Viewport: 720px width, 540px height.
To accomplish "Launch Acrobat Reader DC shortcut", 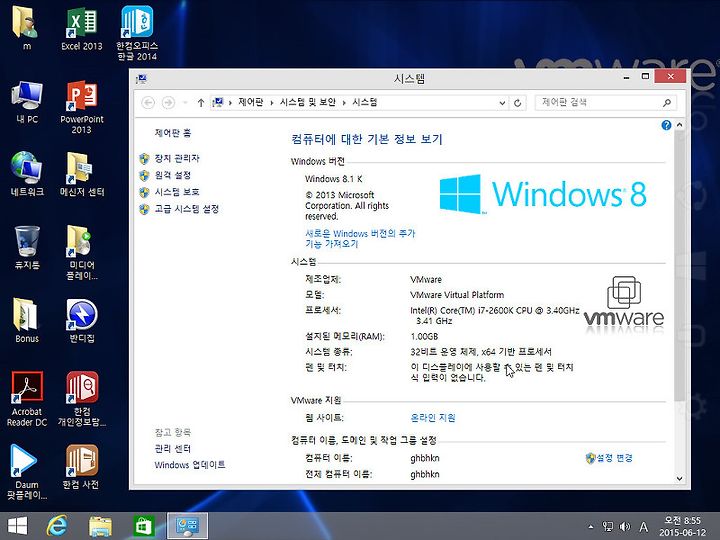I will (27, 399).
